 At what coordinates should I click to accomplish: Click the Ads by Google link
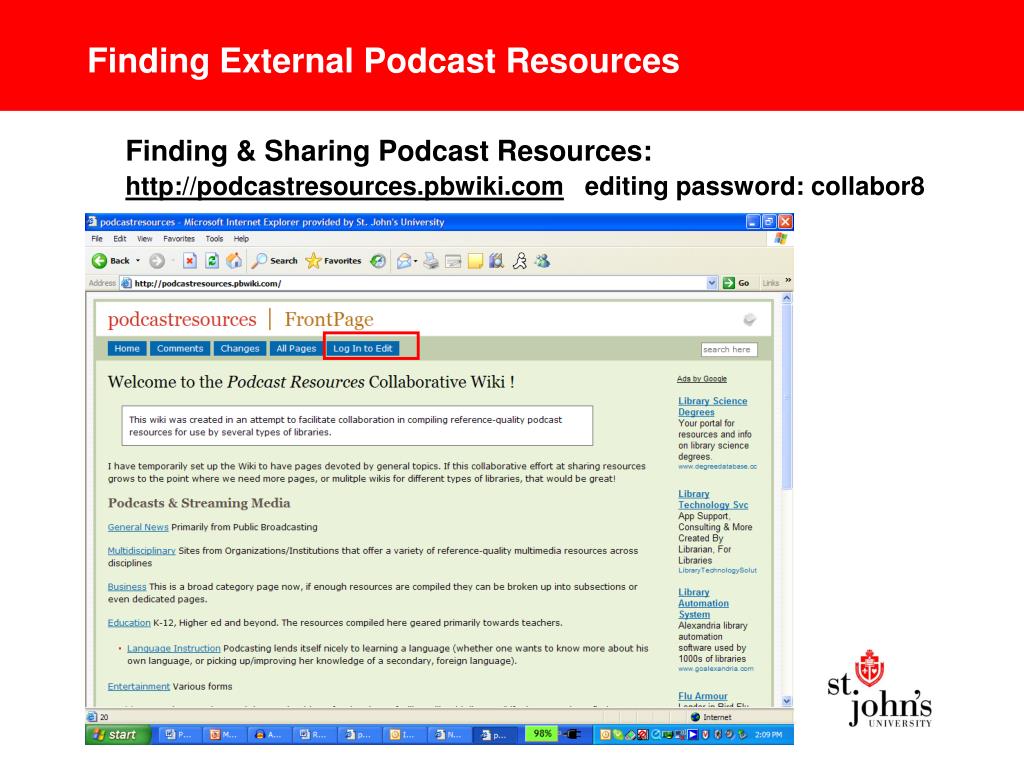[701, 379]
